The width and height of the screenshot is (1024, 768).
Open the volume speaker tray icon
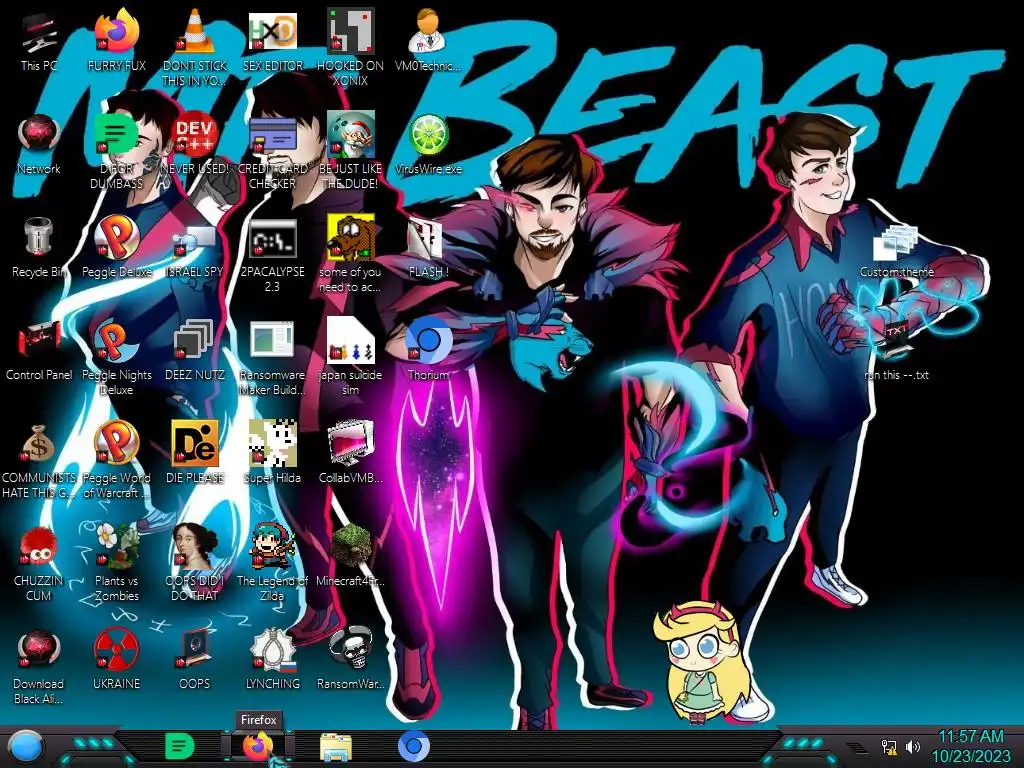(x=913, y=747)
